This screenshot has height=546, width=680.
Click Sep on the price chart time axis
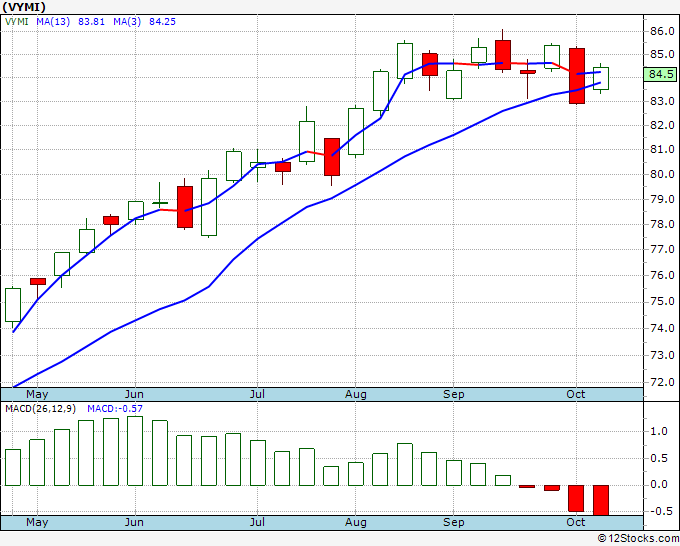click(x=454, y=395)
